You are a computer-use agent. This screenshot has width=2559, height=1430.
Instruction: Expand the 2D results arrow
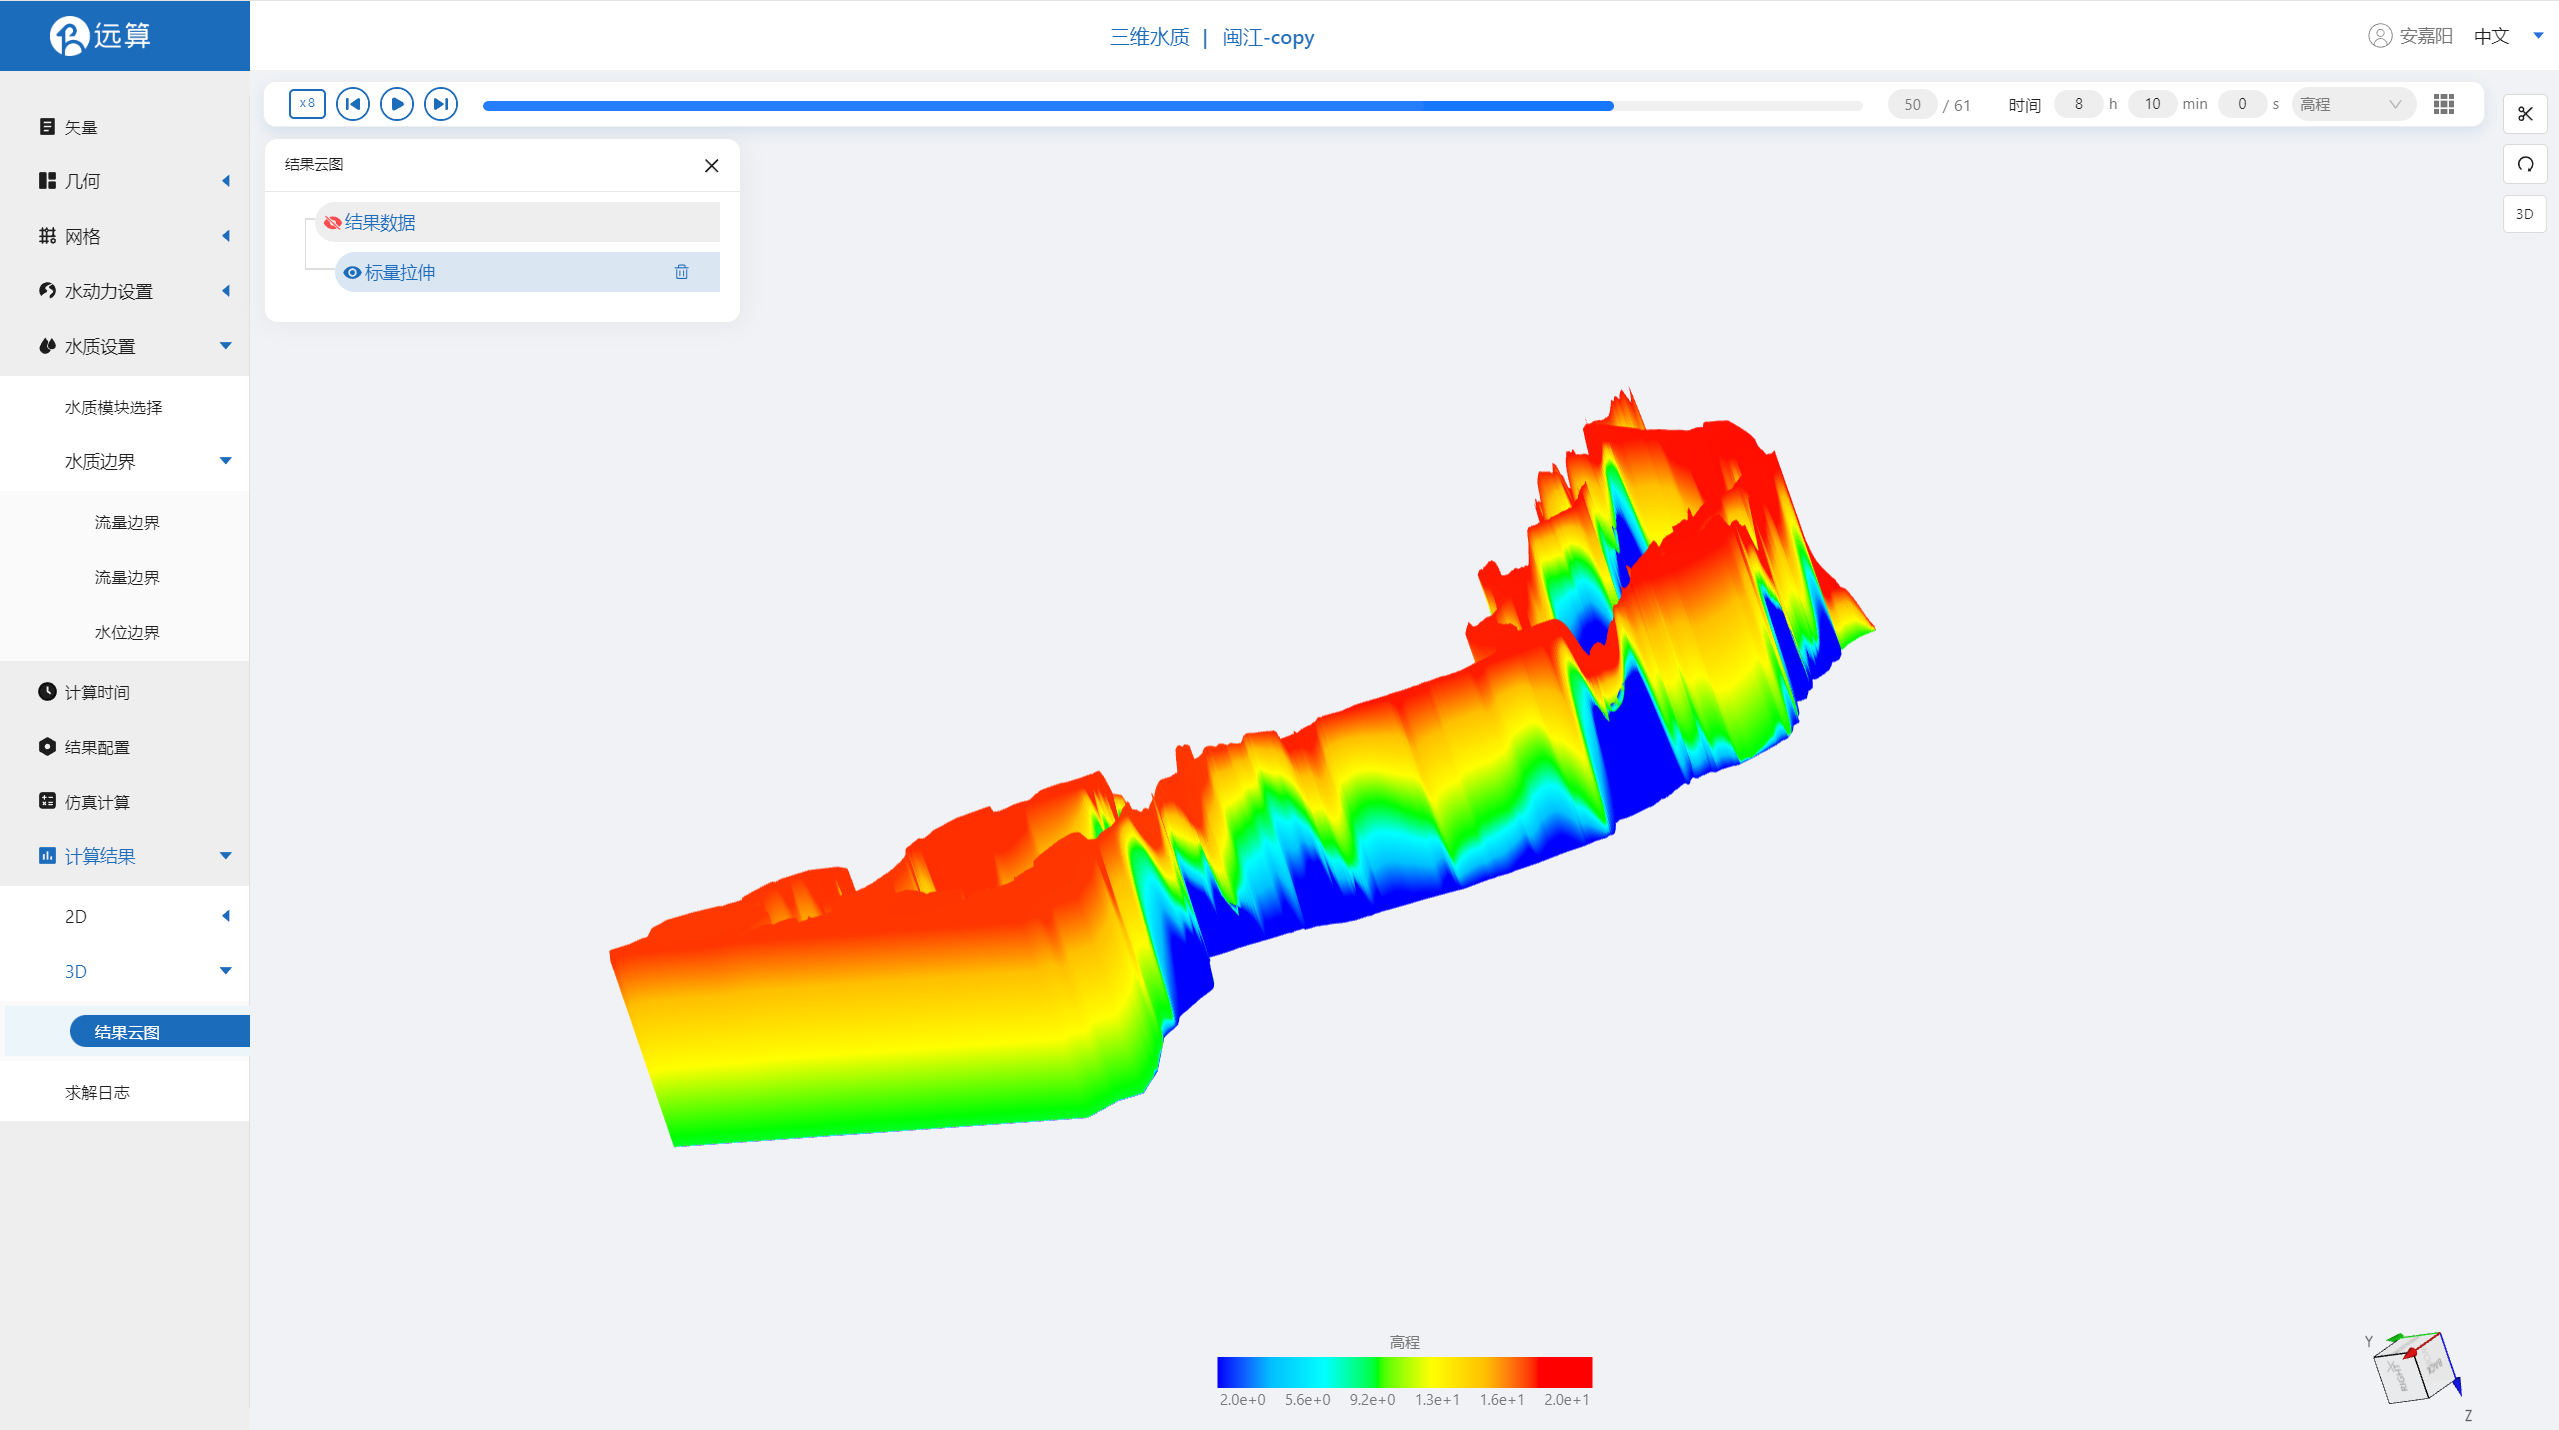click(x=226, y=916)
